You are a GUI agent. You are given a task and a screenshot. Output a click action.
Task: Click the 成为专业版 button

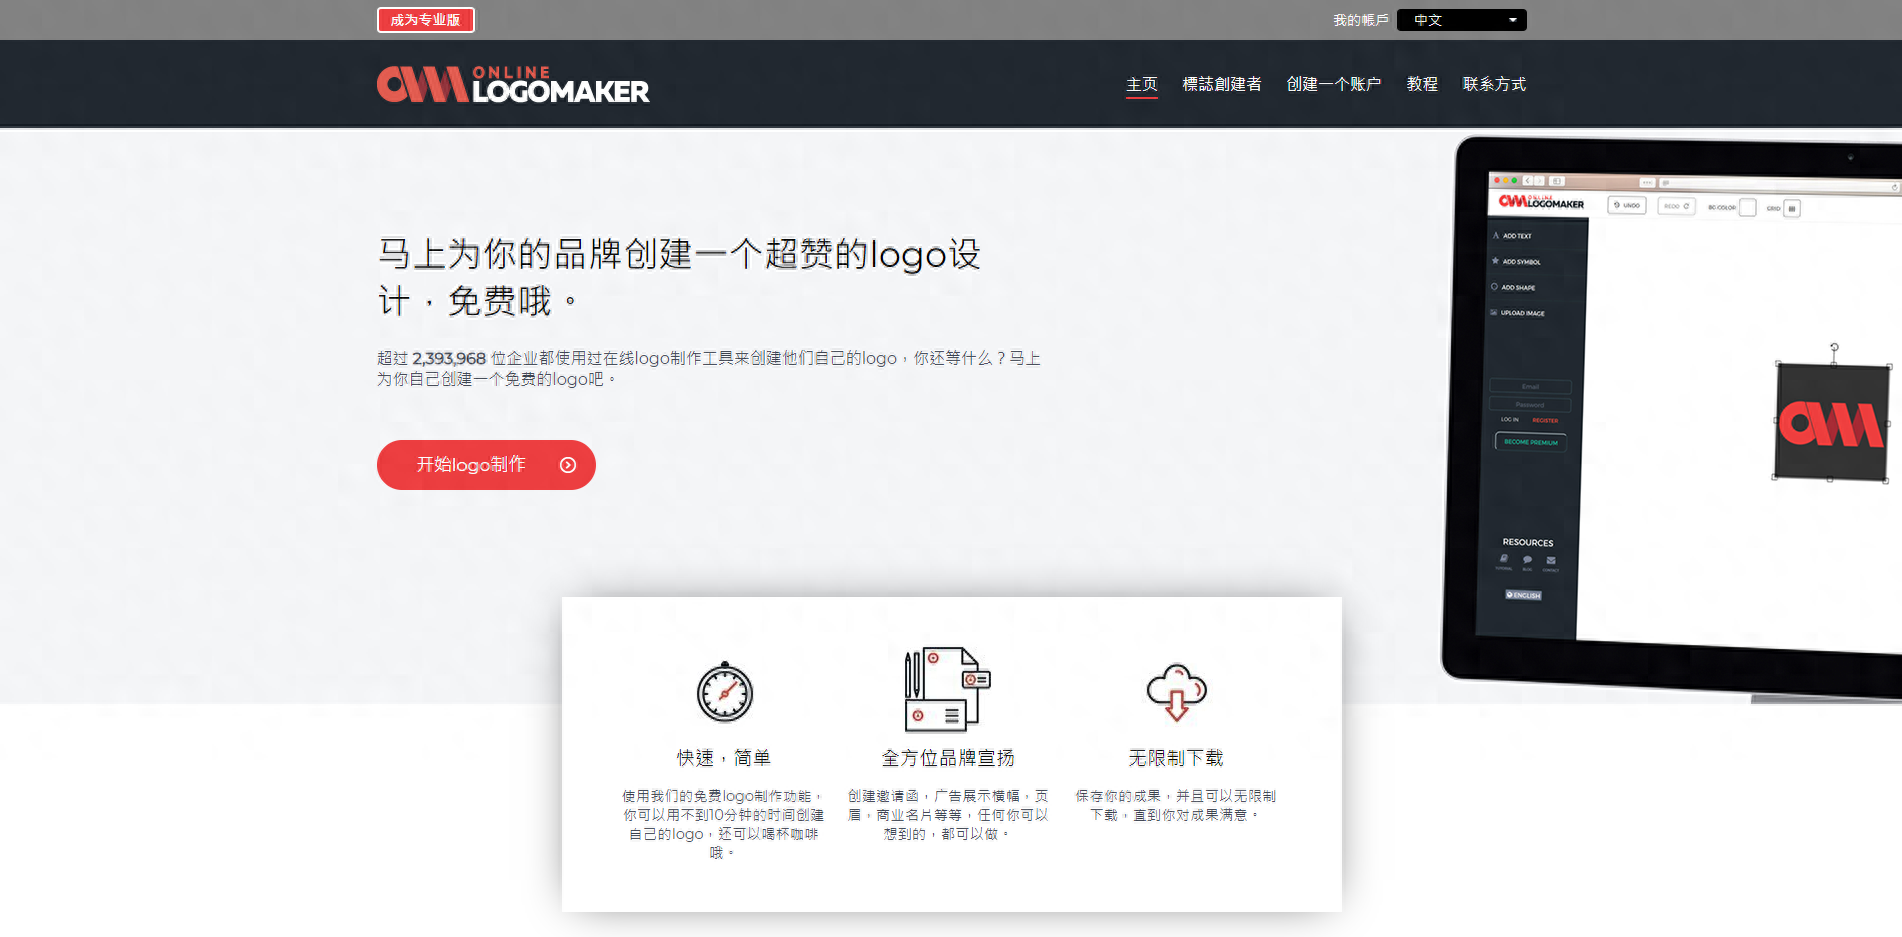425,19
